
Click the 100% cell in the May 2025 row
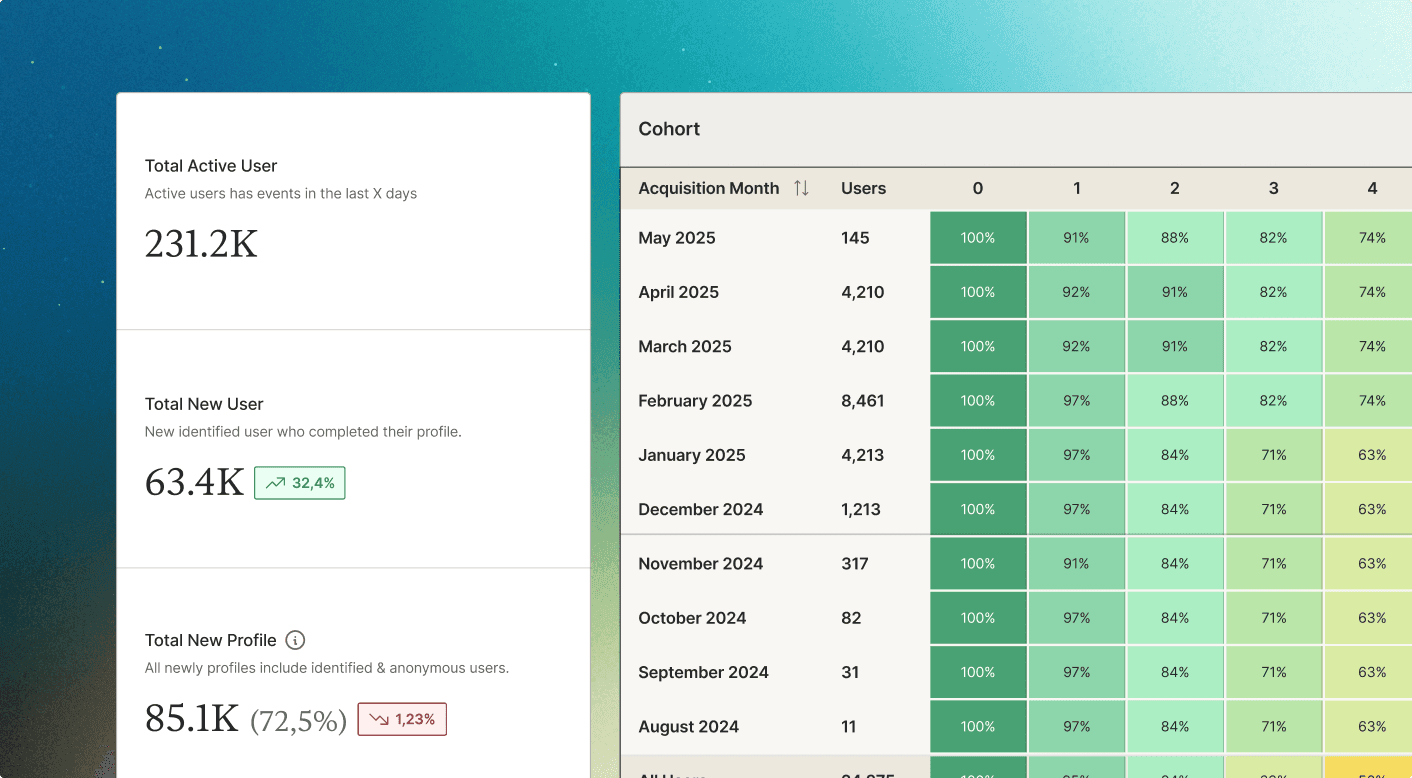point(977,238)
